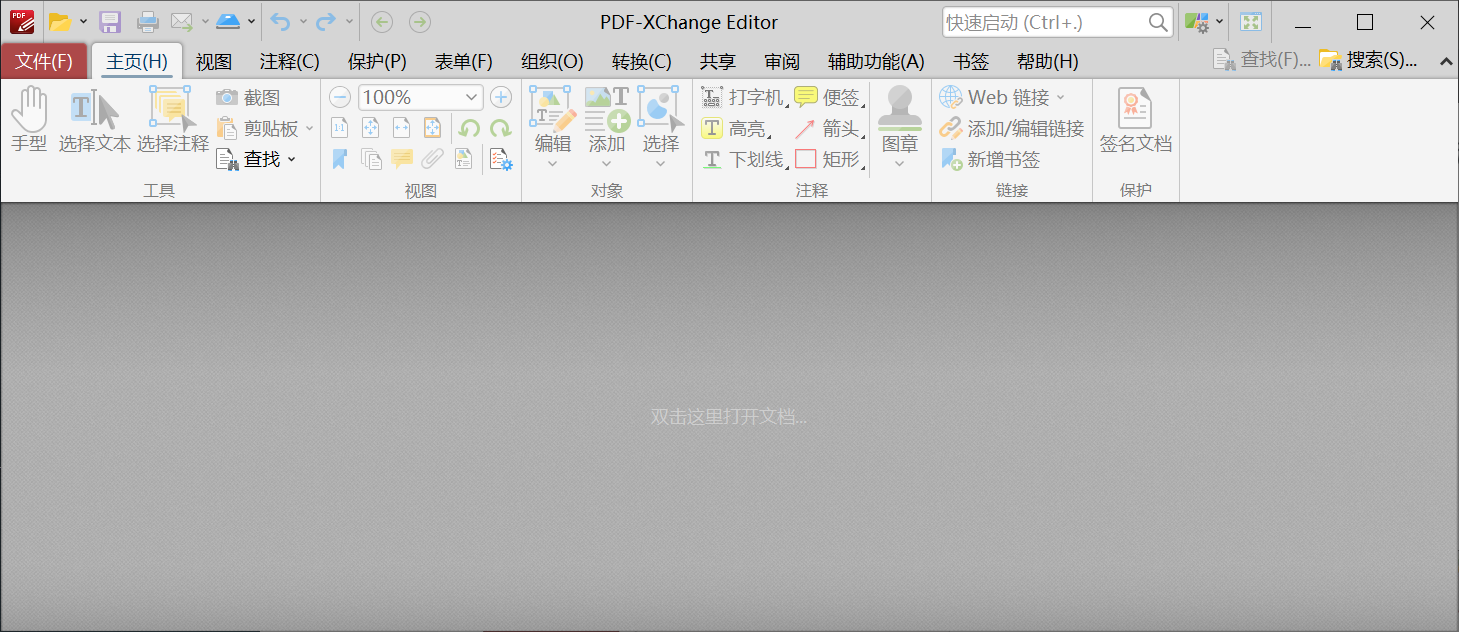The width and height of the screenshot is (1459, 632).
Task: Open the blue bookmarks pane icon
Action: click(x=340, y=159)
